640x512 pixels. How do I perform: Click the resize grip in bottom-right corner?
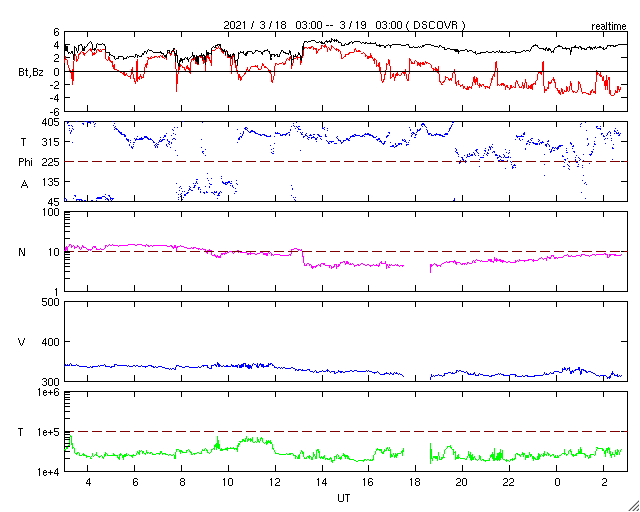tap(634, 505)
